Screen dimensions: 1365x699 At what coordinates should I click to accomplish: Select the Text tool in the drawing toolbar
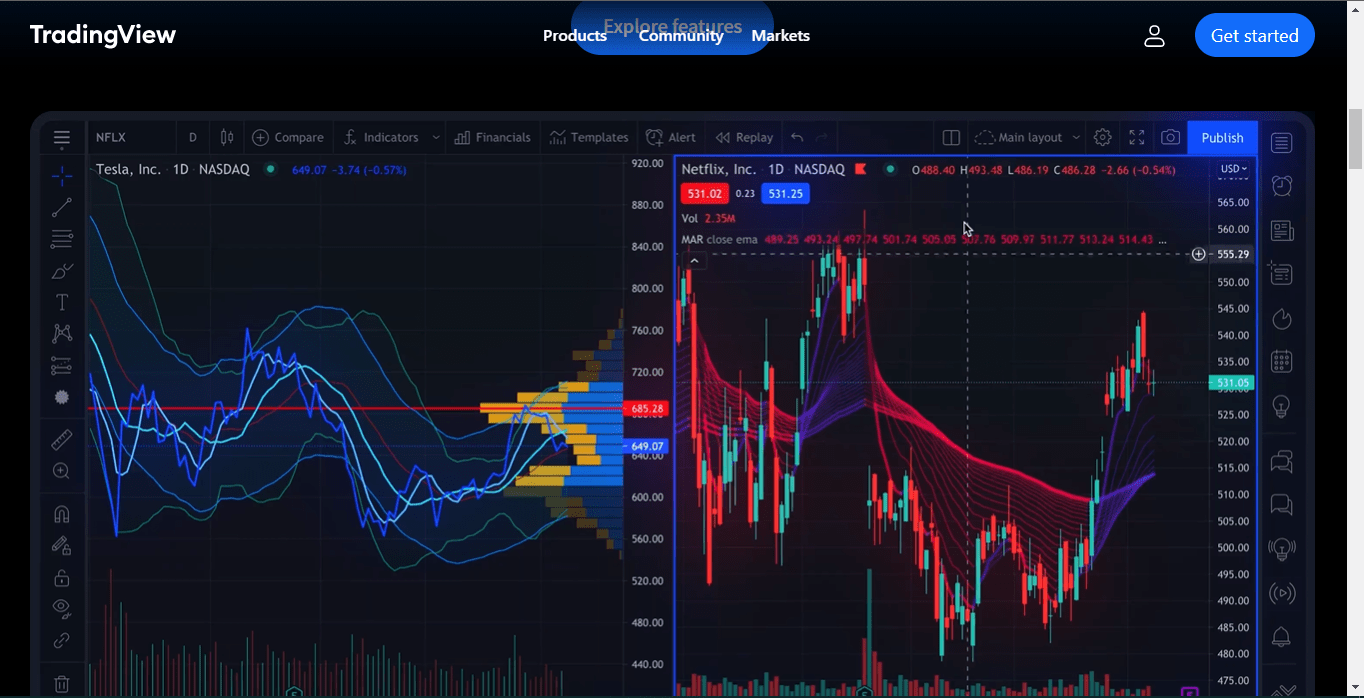coord(61,301)
